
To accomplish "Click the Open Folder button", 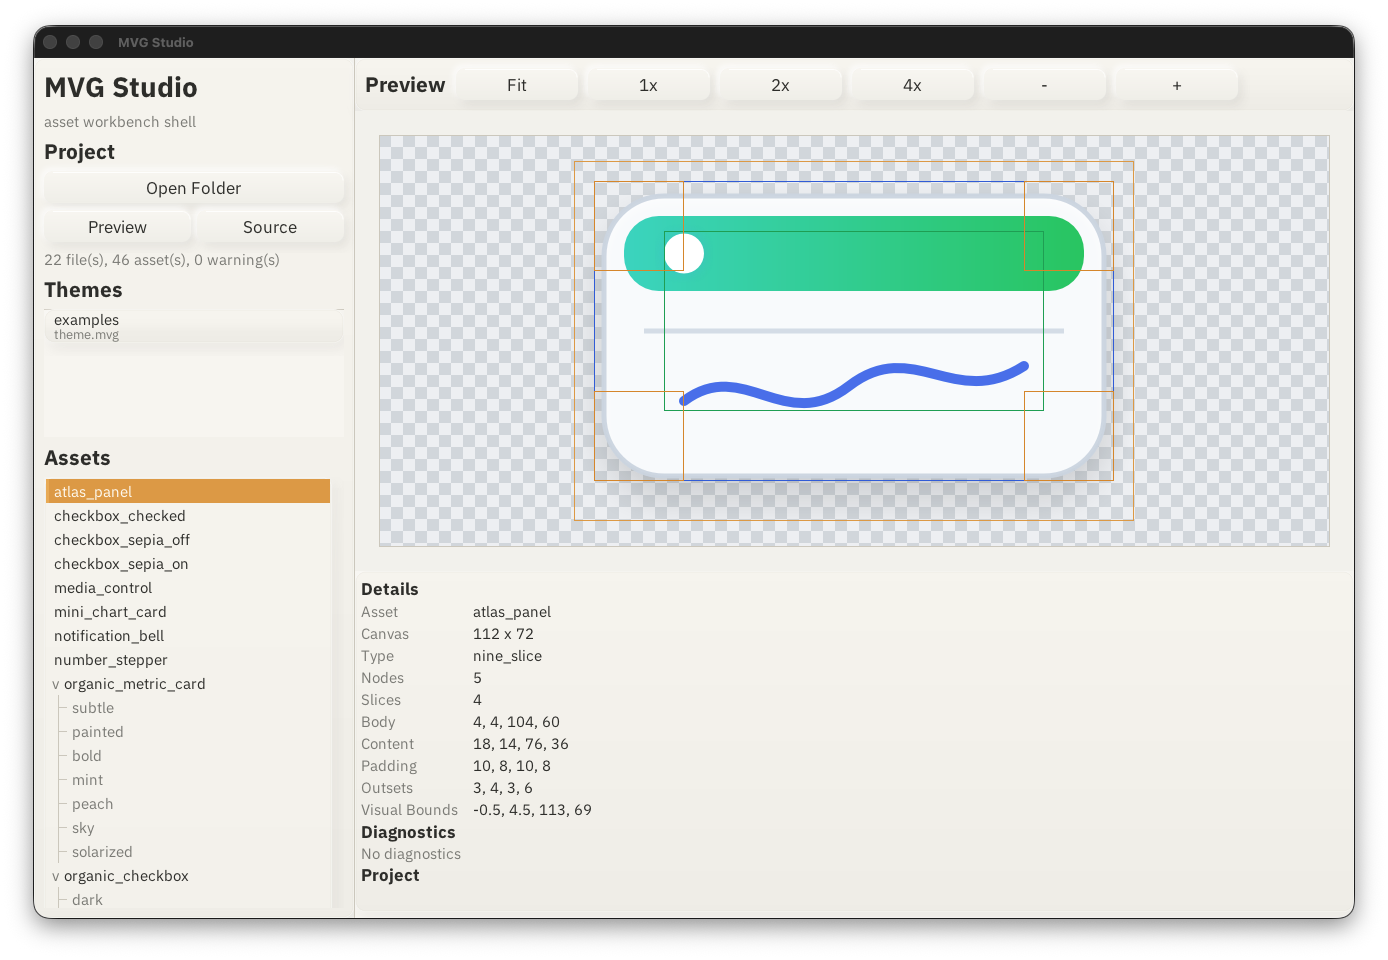I will (x=193, y=188).
